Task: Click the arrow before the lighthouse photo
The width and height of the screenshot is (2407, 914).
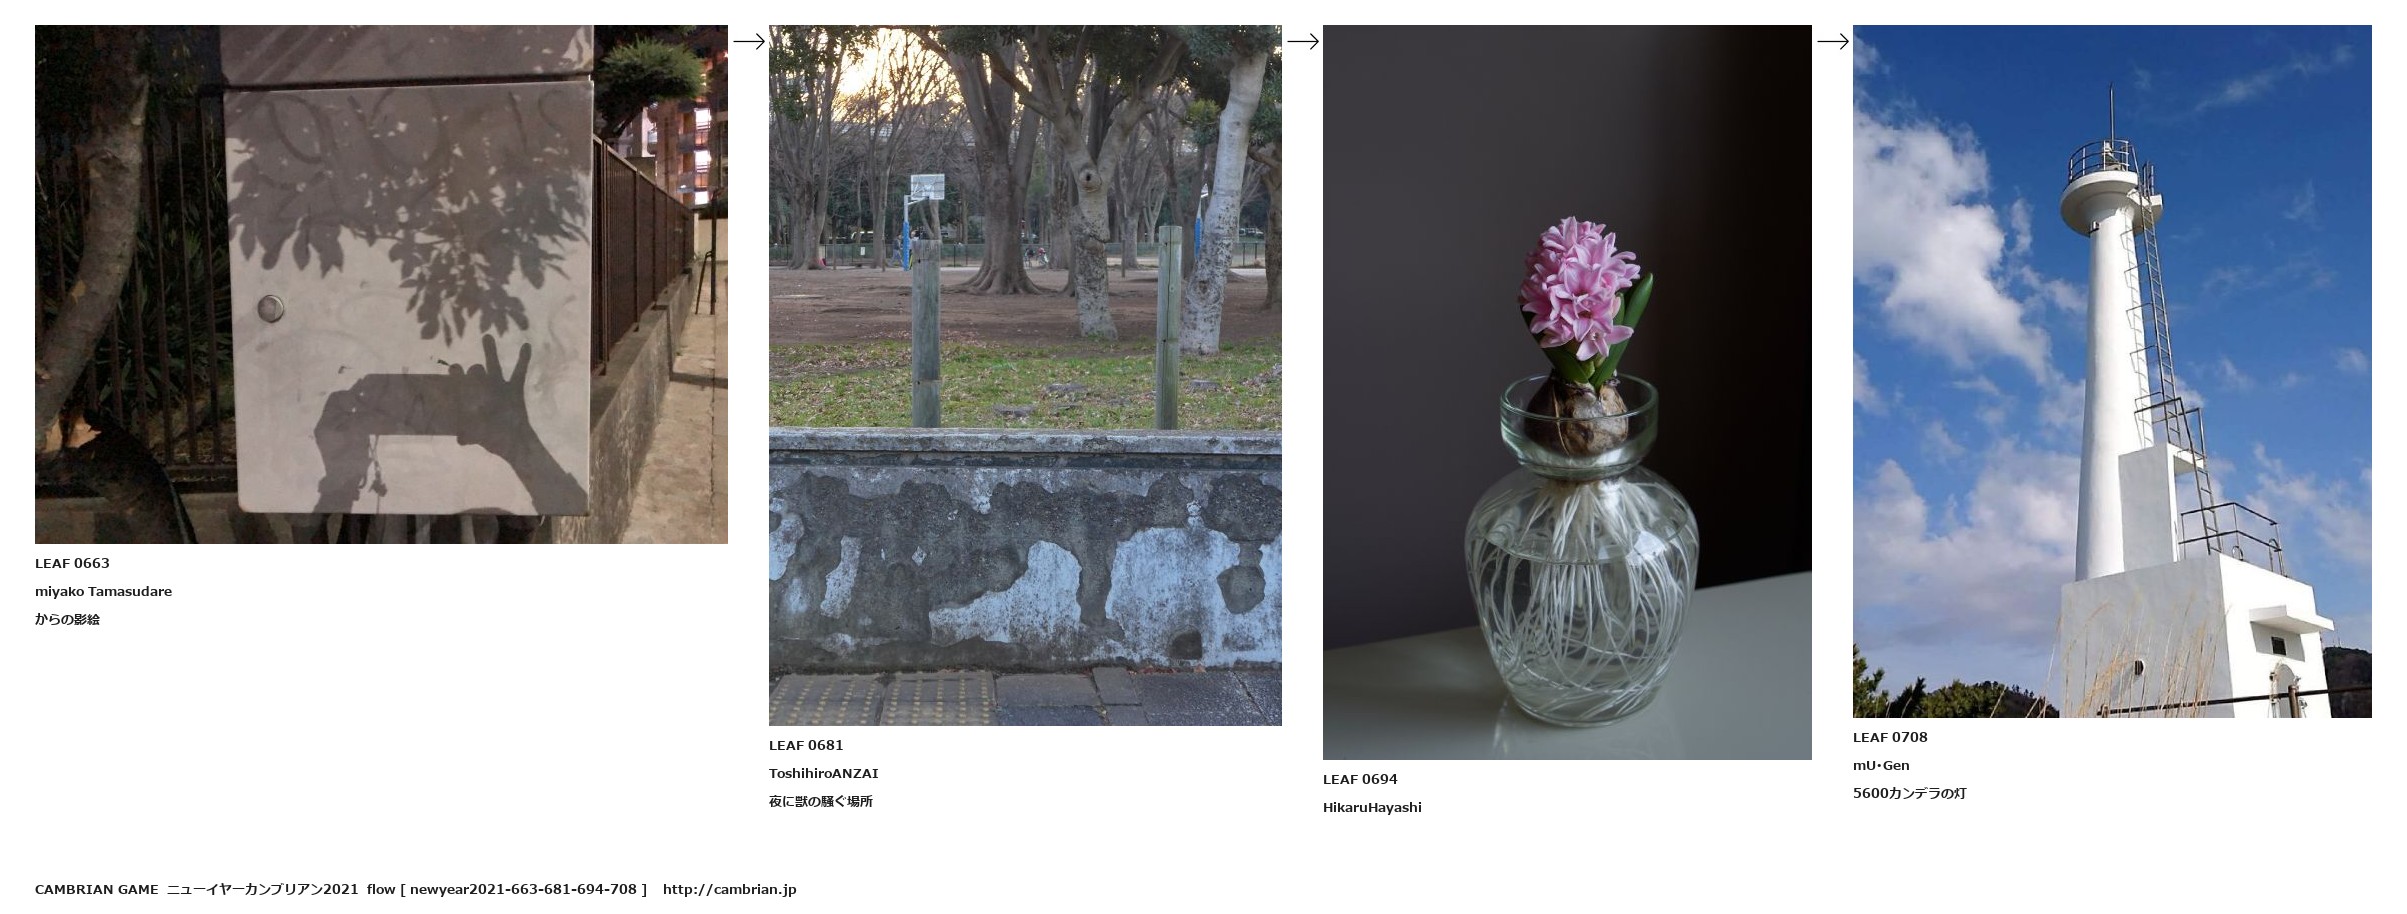Action: (x=1833, y=41)
